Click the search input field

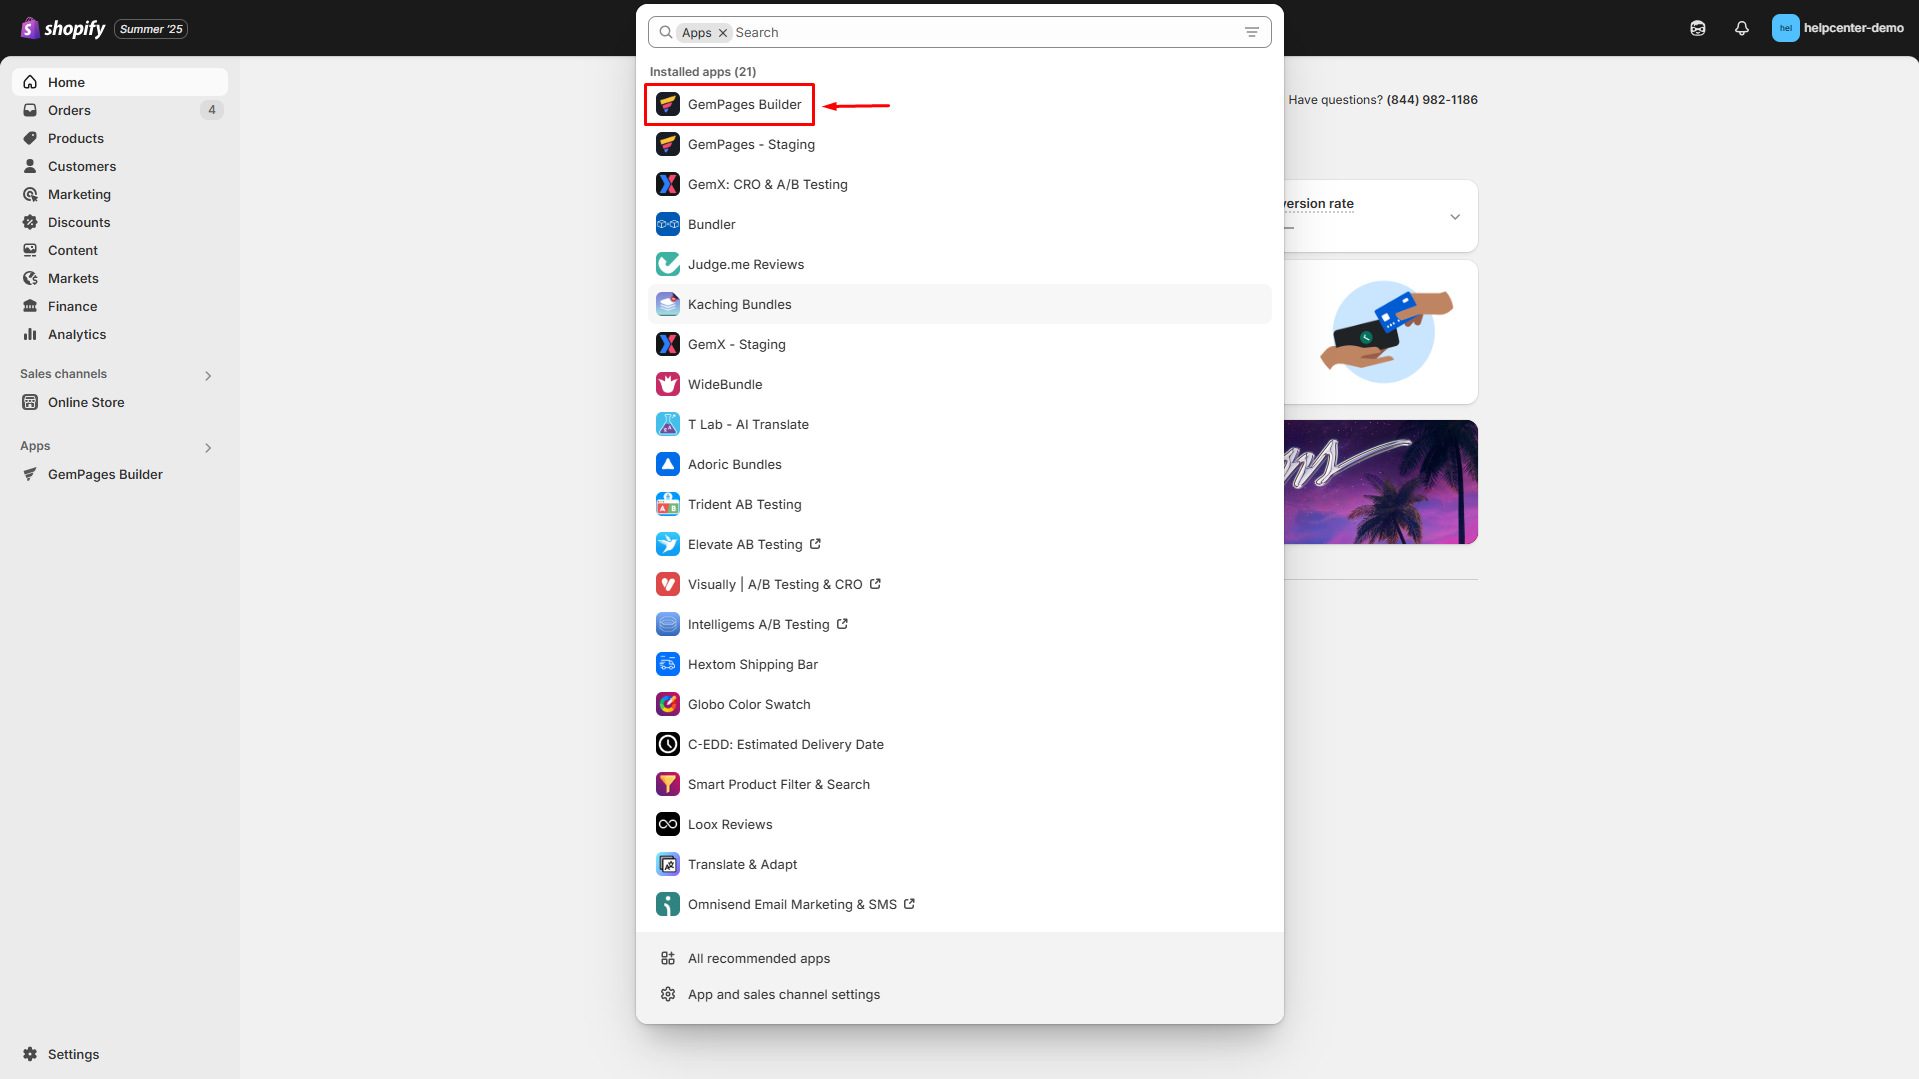tap(980, 32)
